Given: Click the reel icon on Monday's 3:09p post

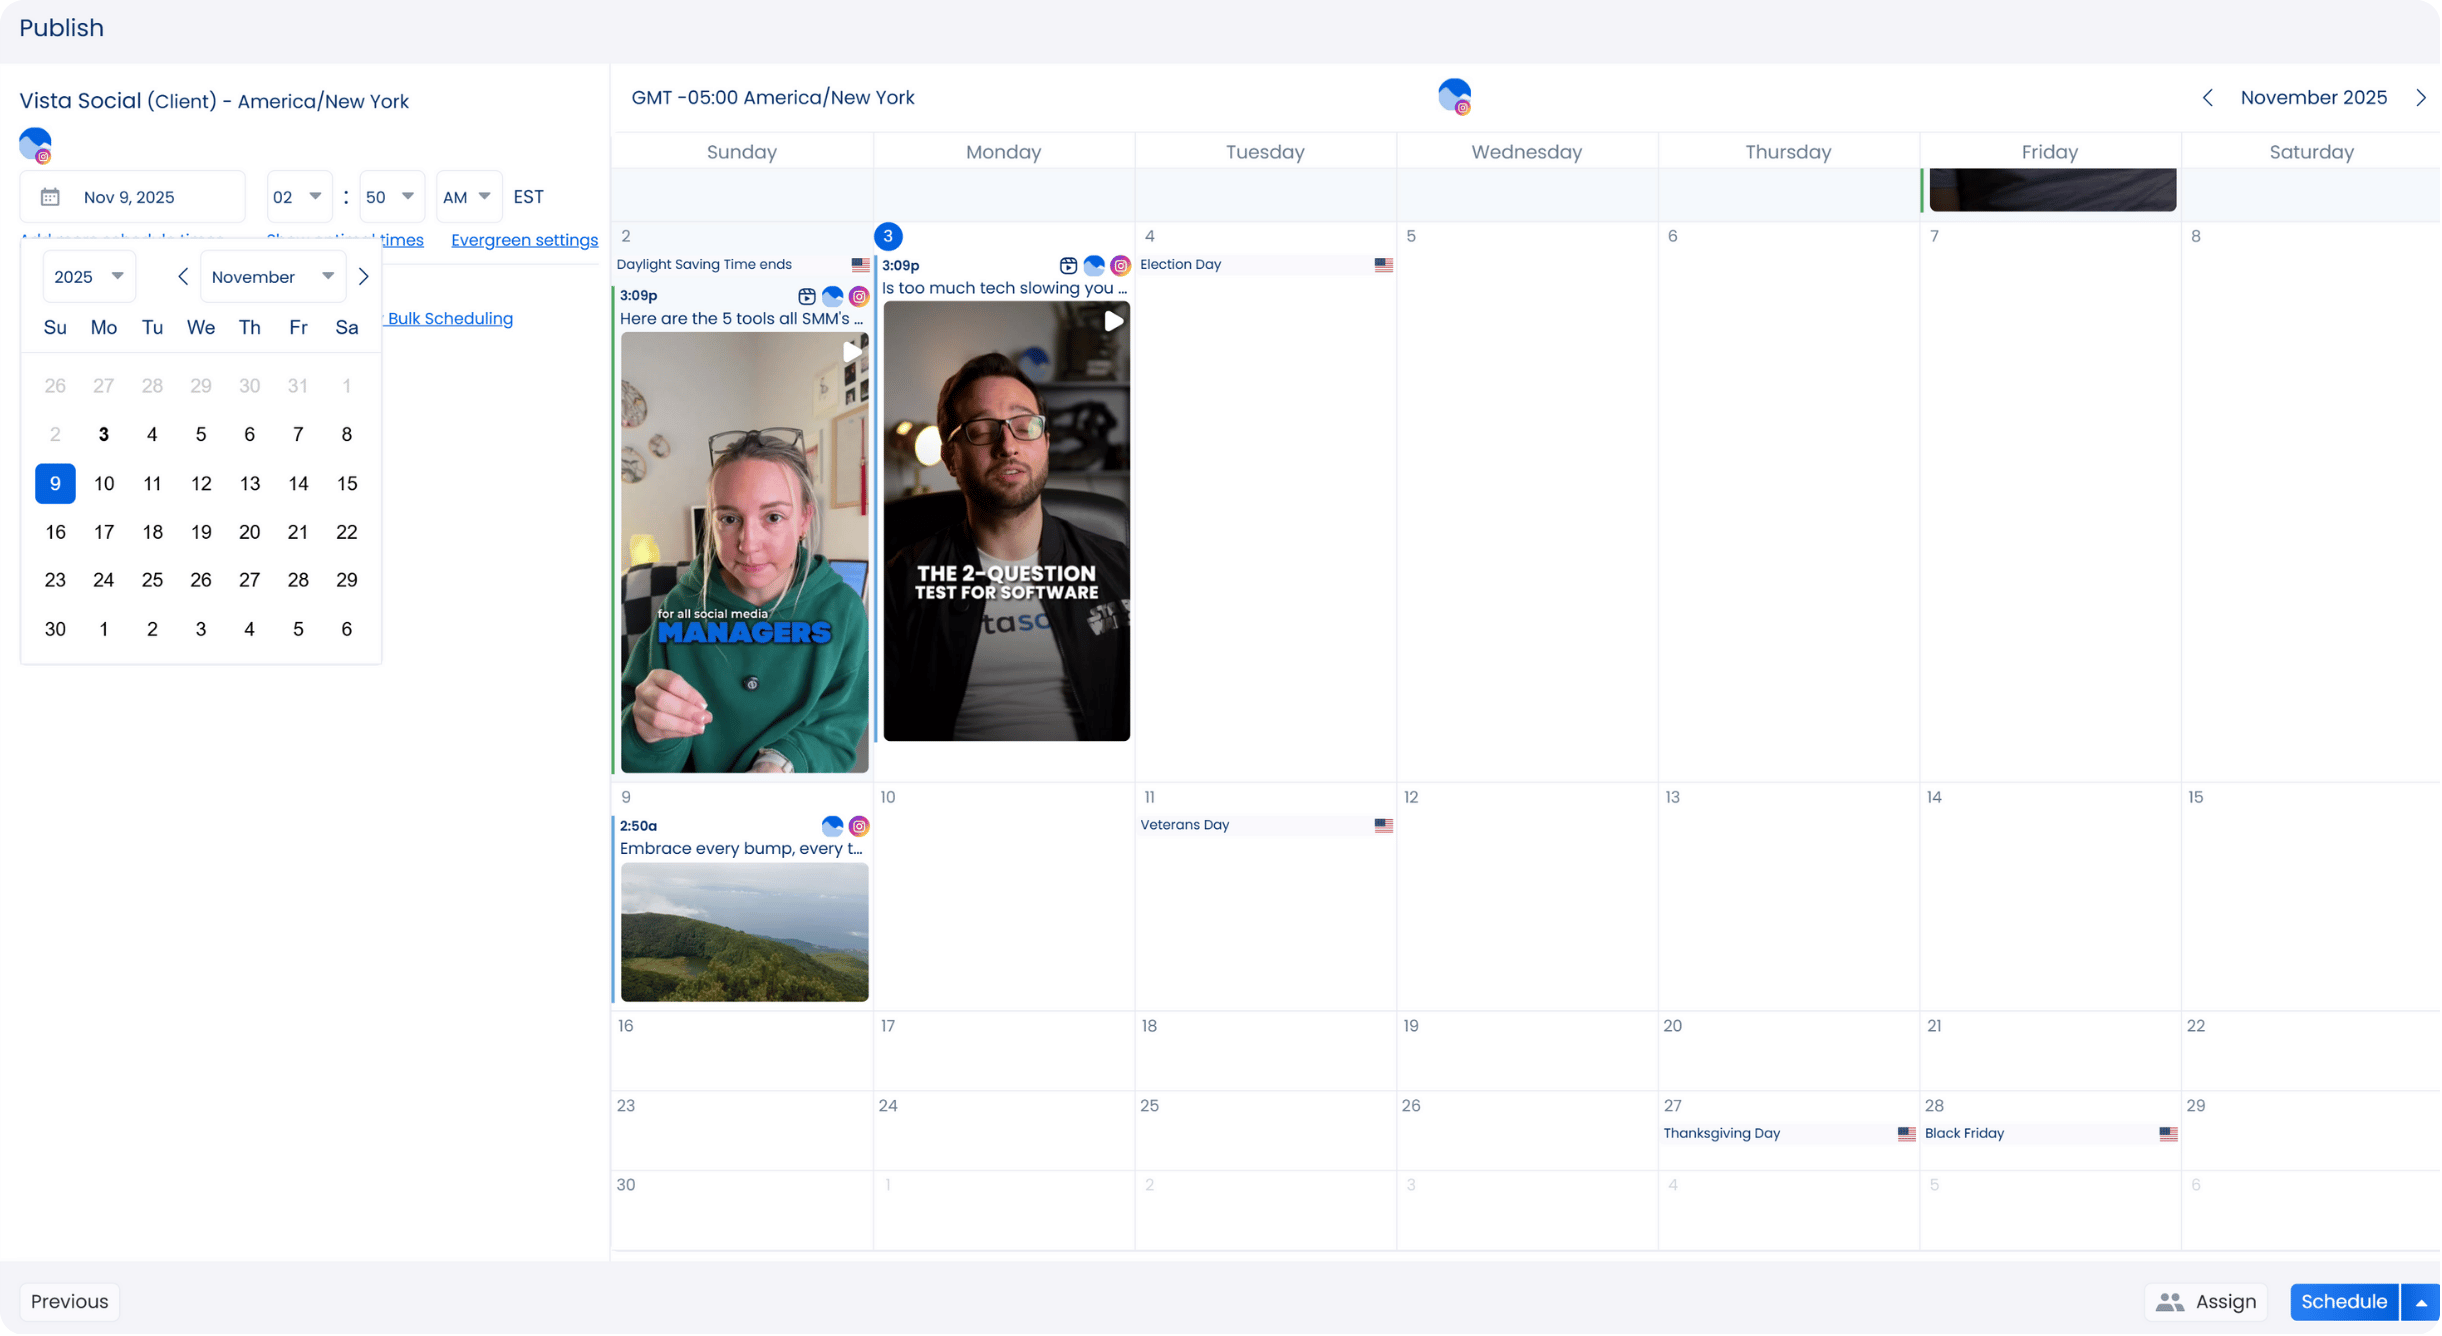Looking at the screenshot, I should pyautogui.click(x=1068, y=266).
